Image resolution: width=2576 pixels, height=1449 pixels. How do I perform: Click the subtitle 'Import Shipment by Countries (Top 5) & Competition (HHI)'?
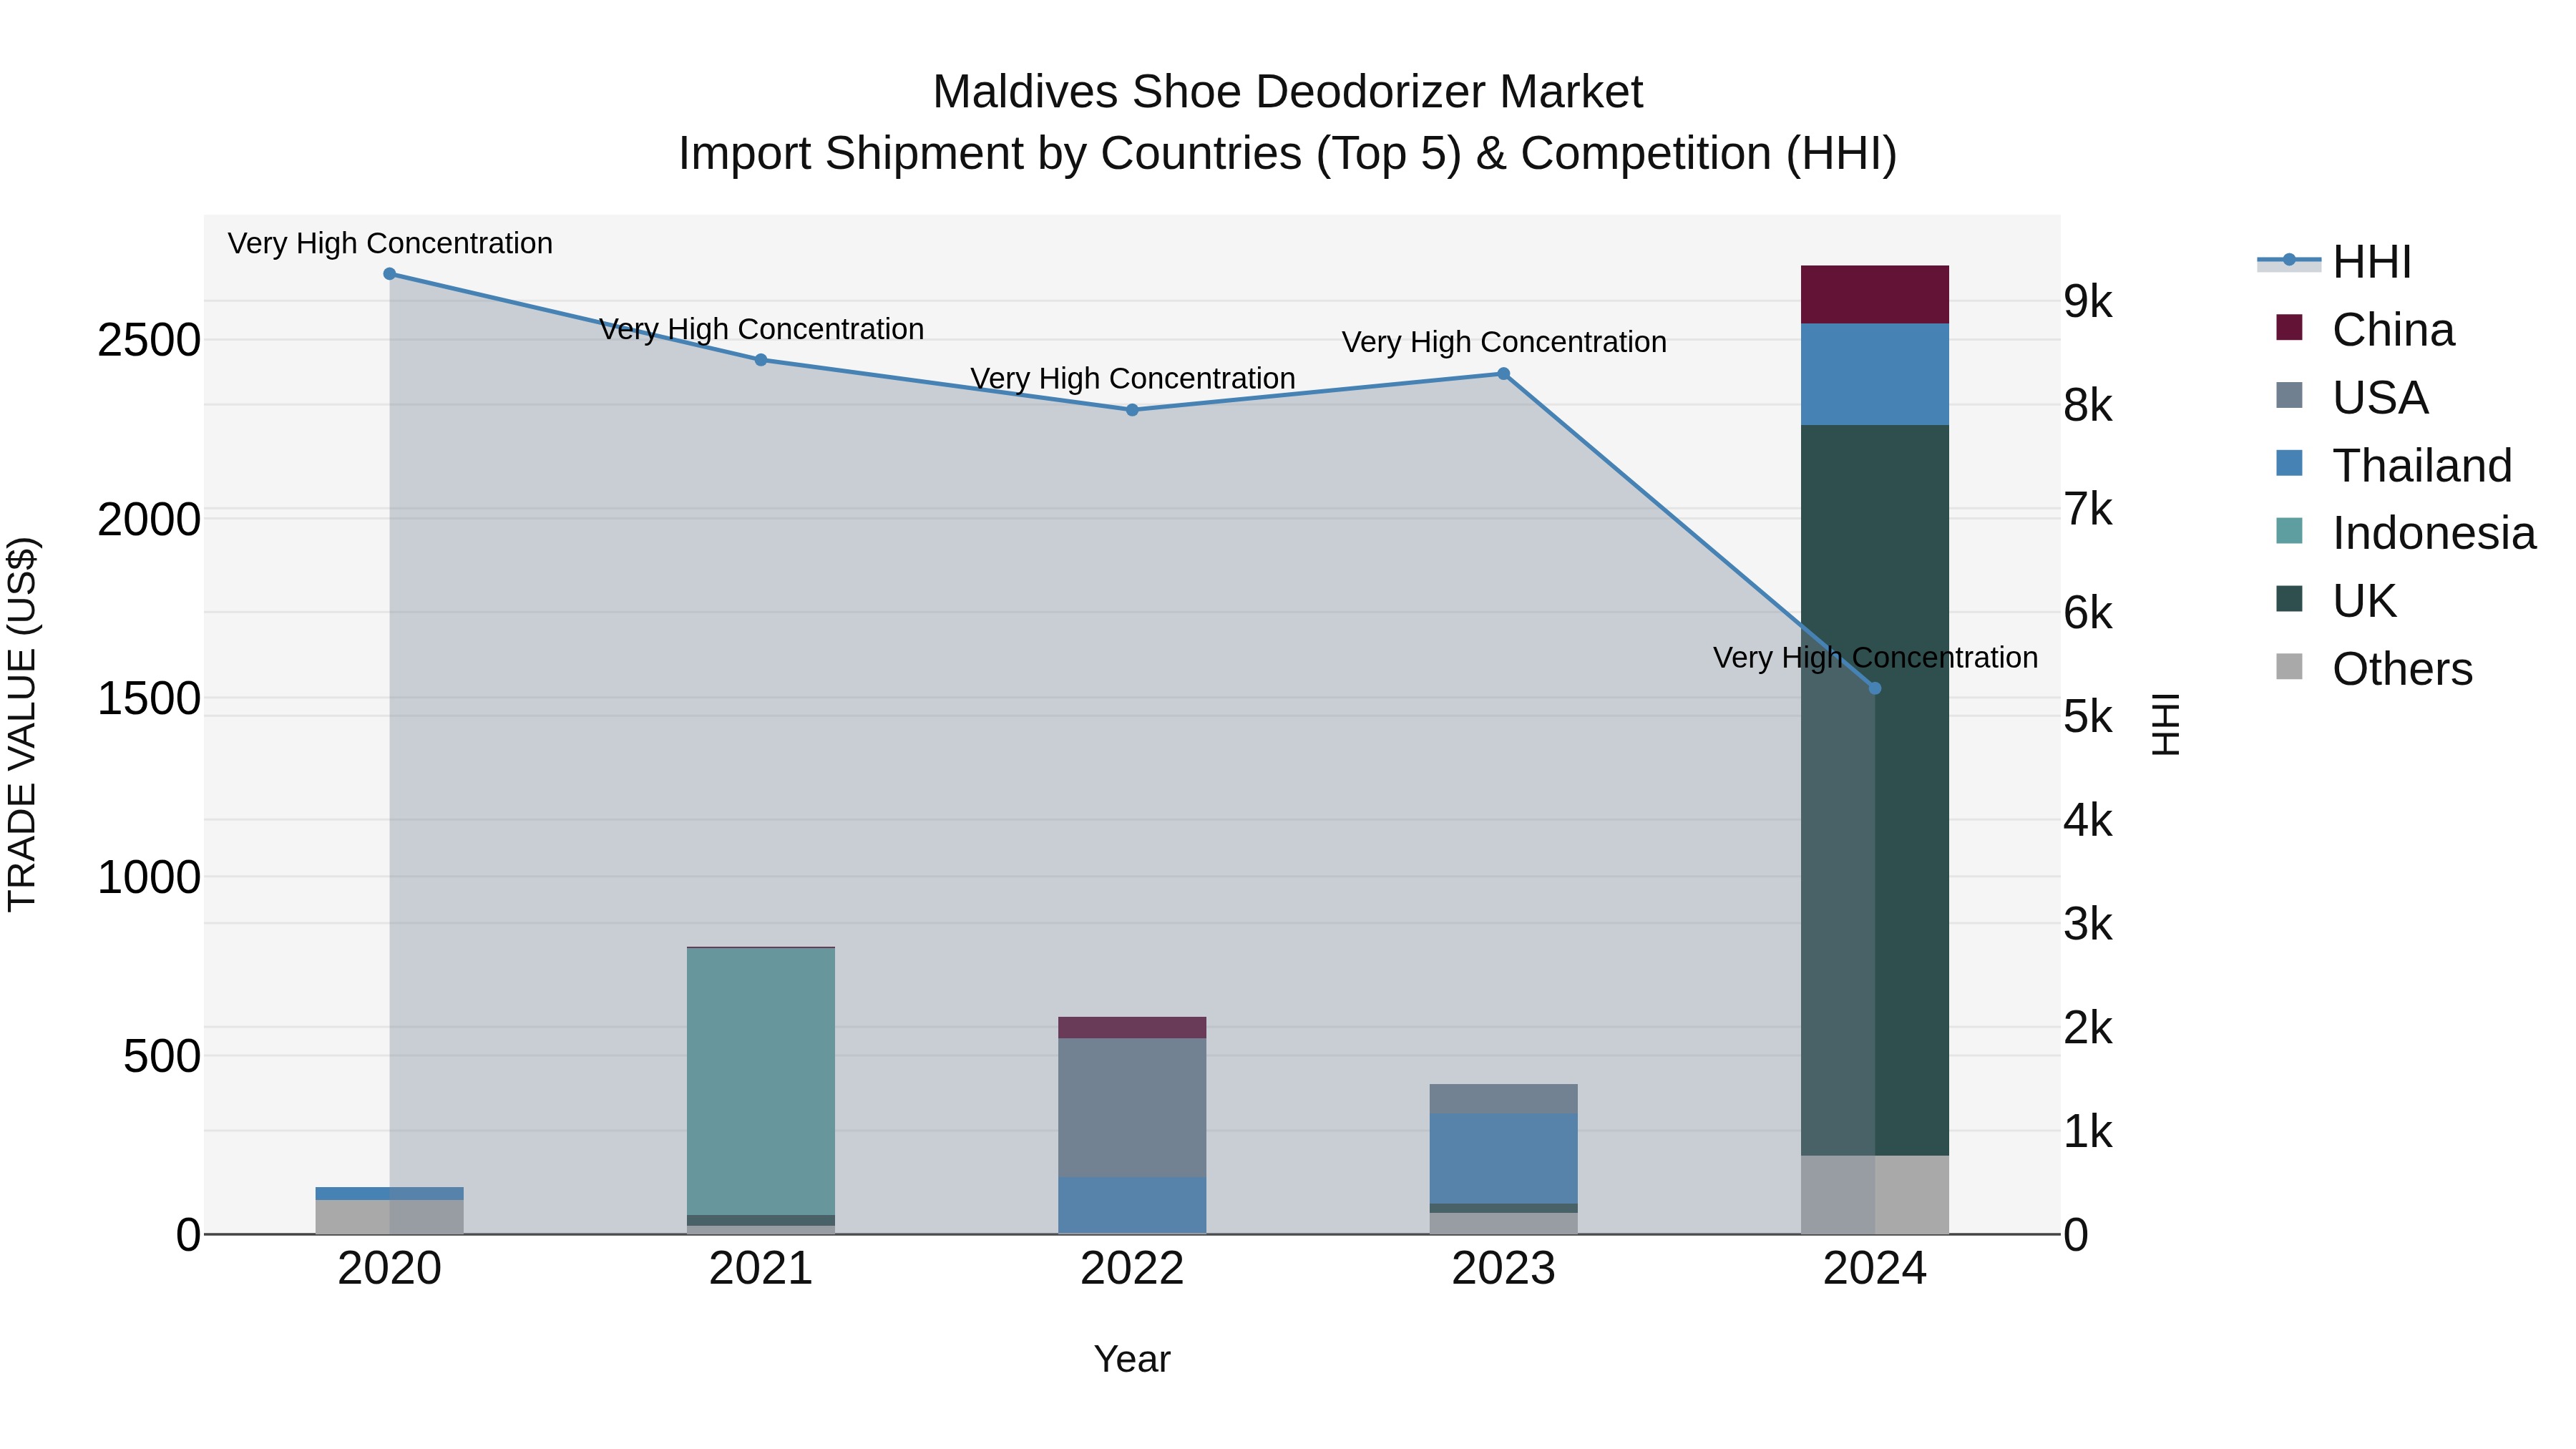pos(1288,154)
